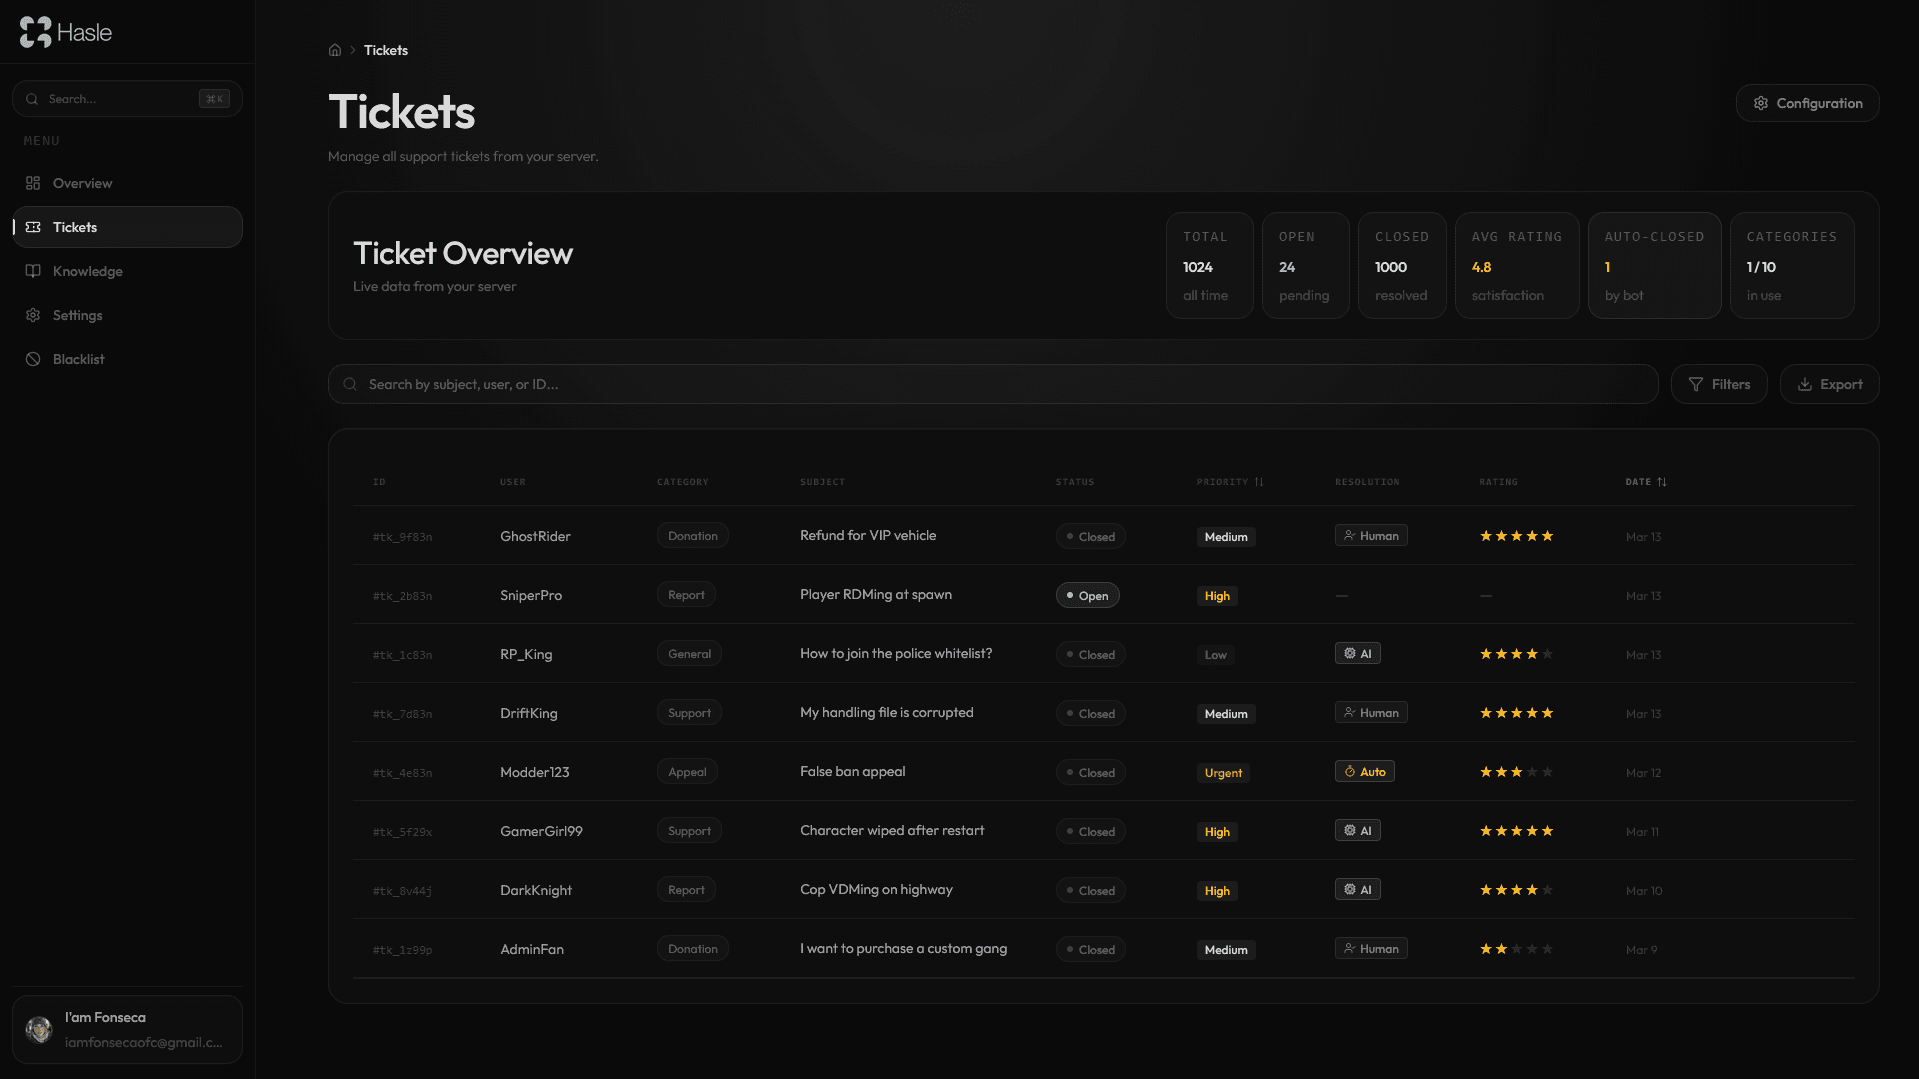Viewport: 1919px width, 1079px height.
Task: Open the Configuration button
Action: (1807, 103)
